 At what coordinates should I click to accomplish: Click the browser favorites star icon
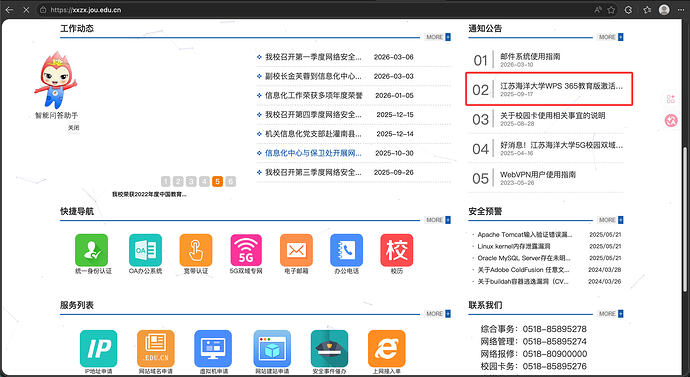[611, 10]
